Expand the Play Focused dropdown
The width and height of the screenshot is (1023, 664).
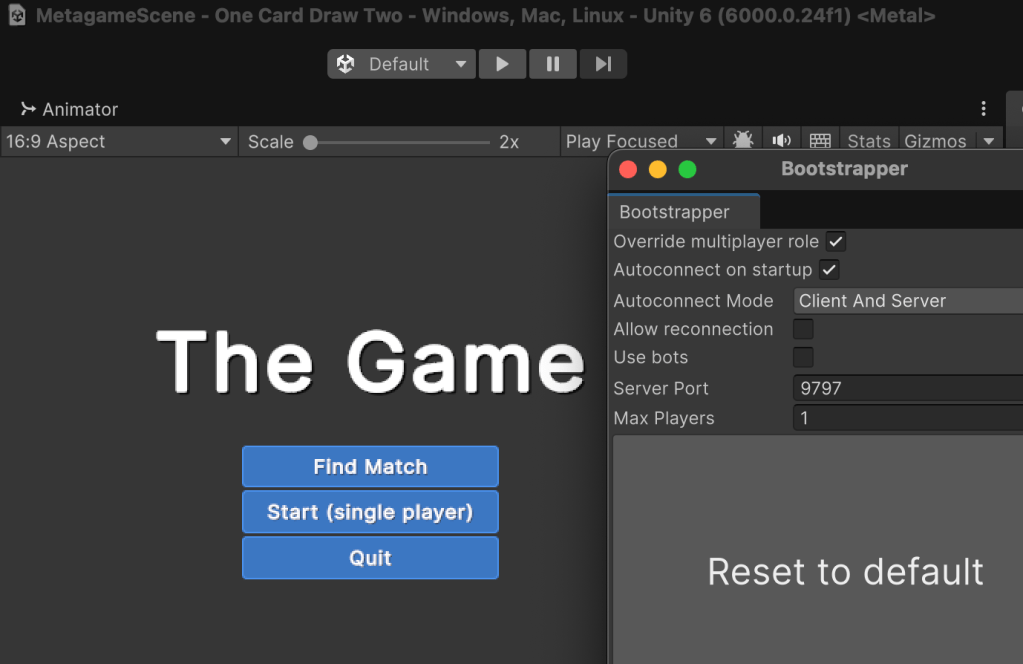click(640, 142)
